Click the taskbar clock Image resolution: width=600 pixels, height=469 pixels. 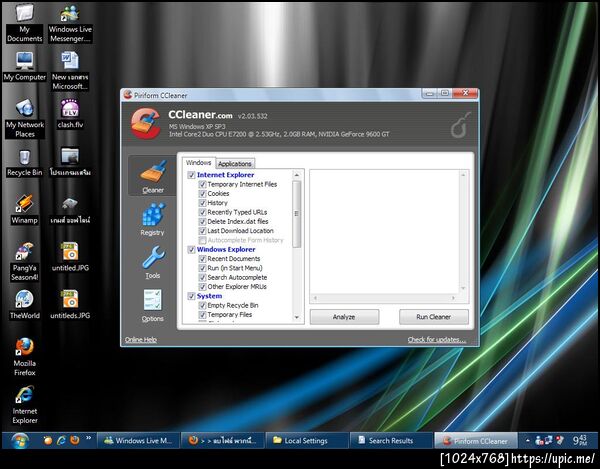579,440
